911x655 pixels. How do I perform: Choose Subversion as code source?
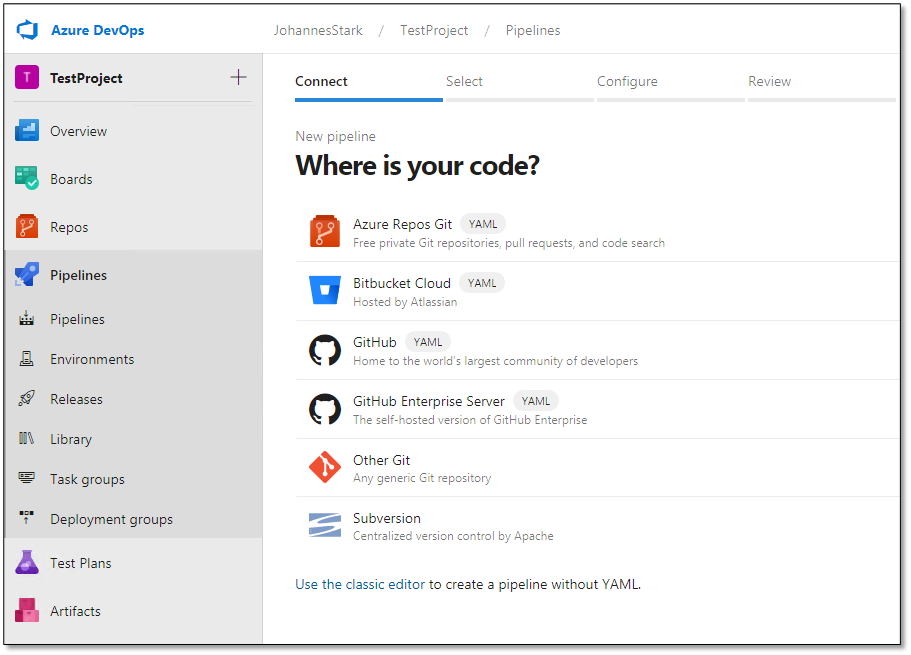pyautogui.click(x=597, y=526)
